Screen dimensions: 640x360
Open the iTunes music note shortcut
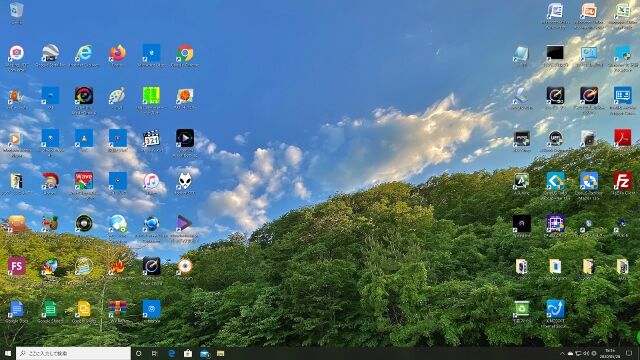point(151,181)
